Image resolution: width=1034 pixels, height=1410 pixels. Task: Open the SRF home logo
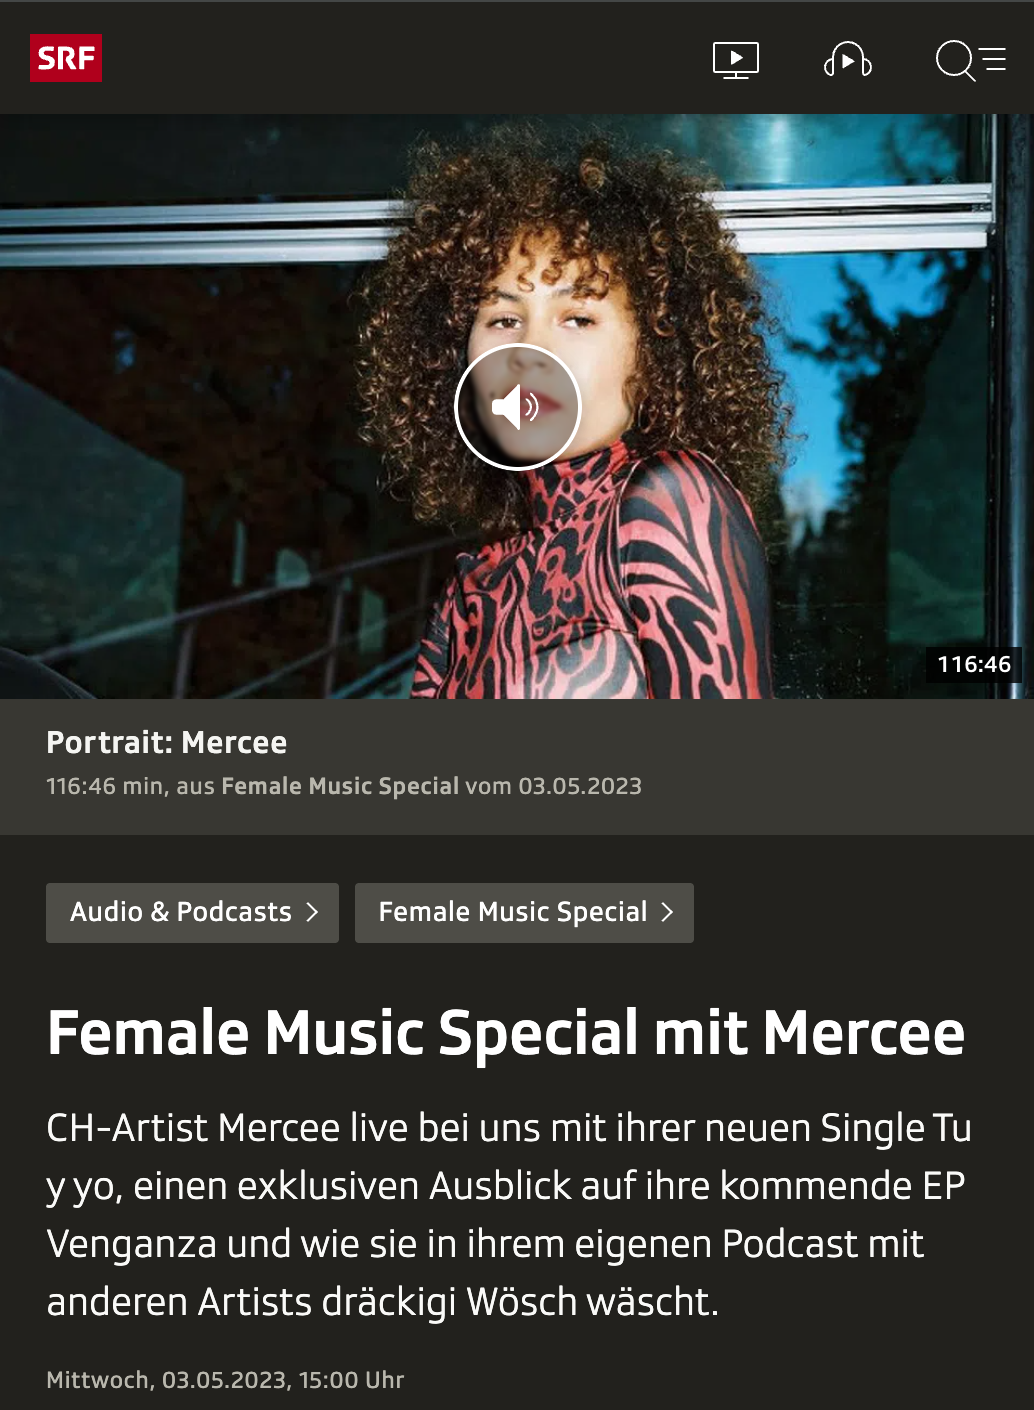[x=66, y=59]
